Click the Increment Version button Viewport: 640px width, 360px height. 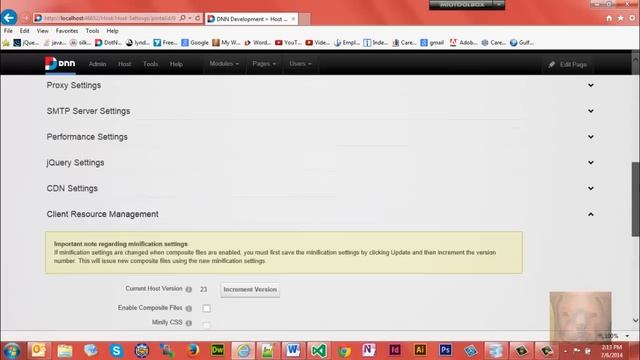(250, 289)
